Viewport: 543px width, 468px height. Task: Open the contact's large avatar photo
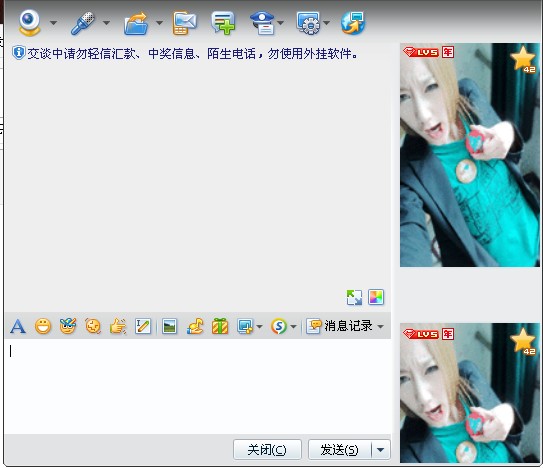click(x=470, y=155)
